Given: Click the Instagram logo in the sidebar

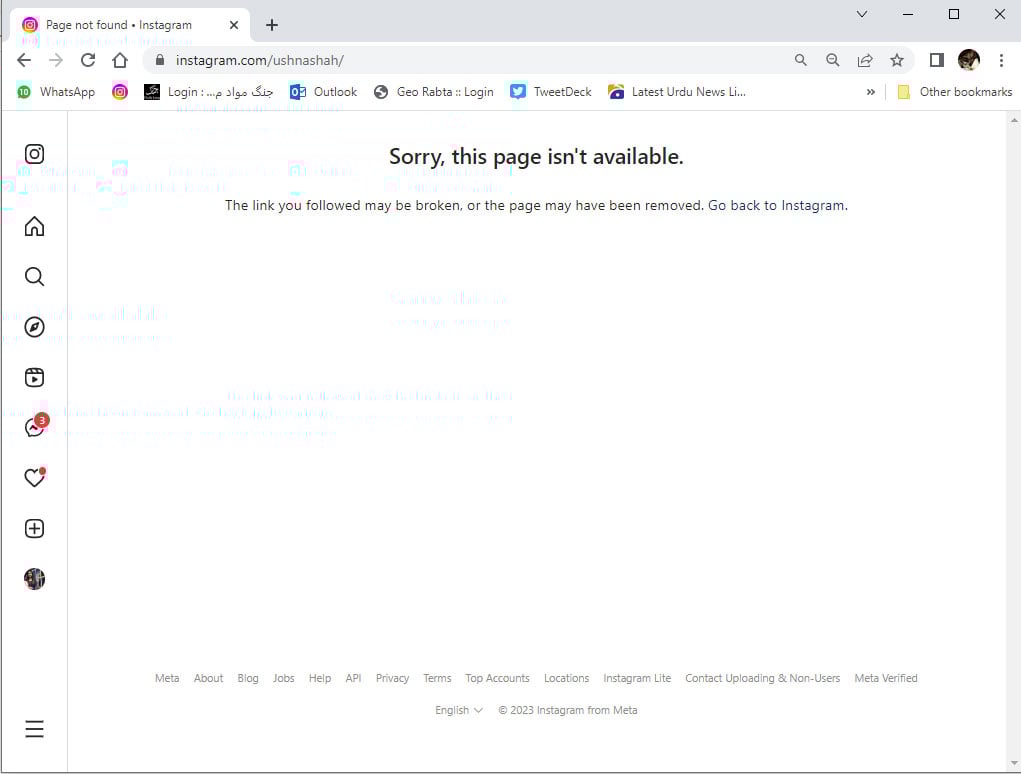Looking at the screenshot, I should 34,154.
